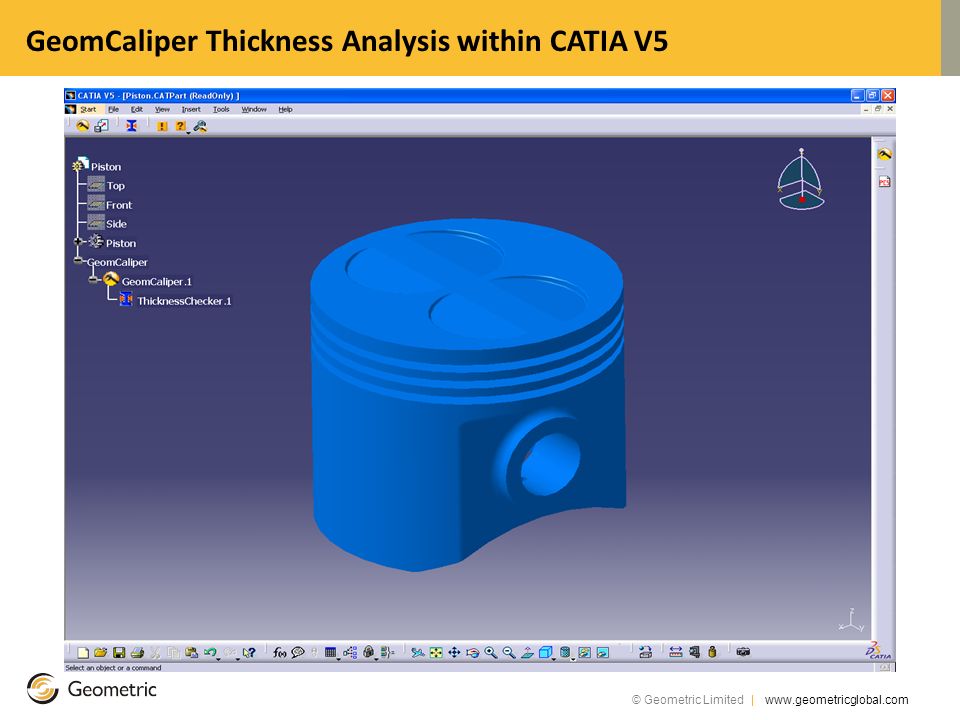Click the red PCS icon in right toolbar
The height and width of the screenshot is (720, 960).
(885, 182)
